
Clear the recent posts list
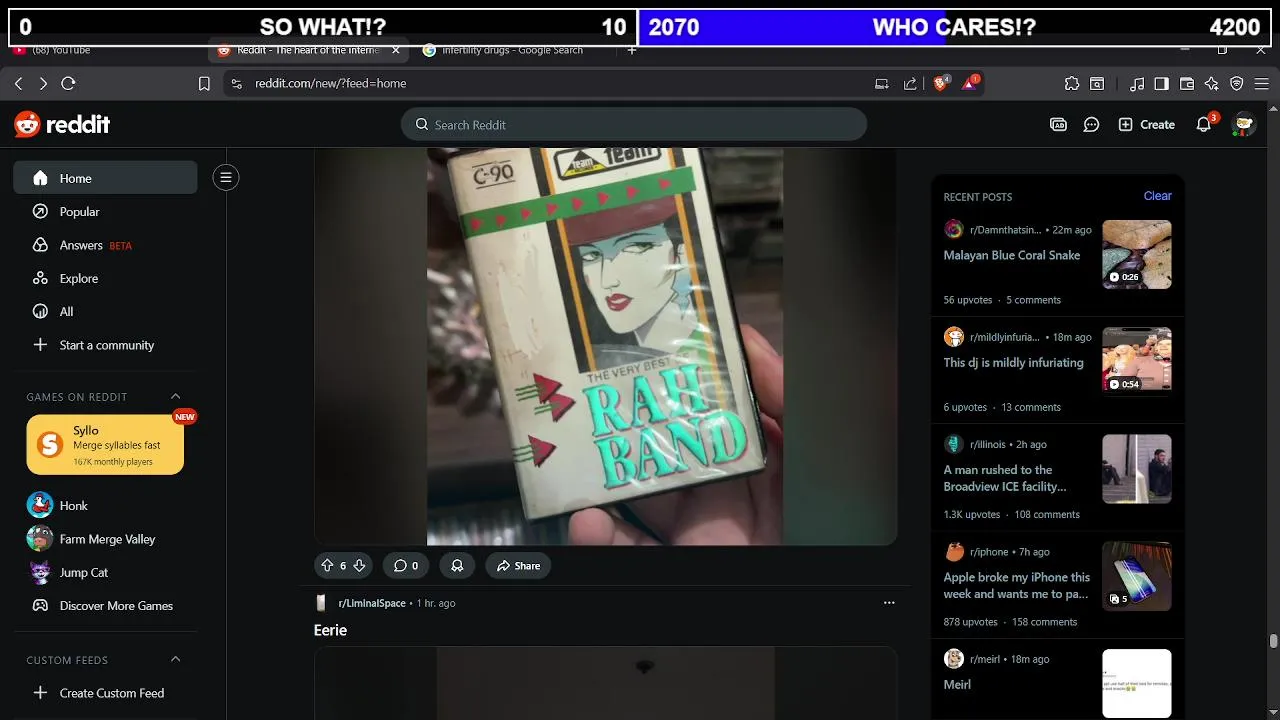click(x=1157, y=196)
